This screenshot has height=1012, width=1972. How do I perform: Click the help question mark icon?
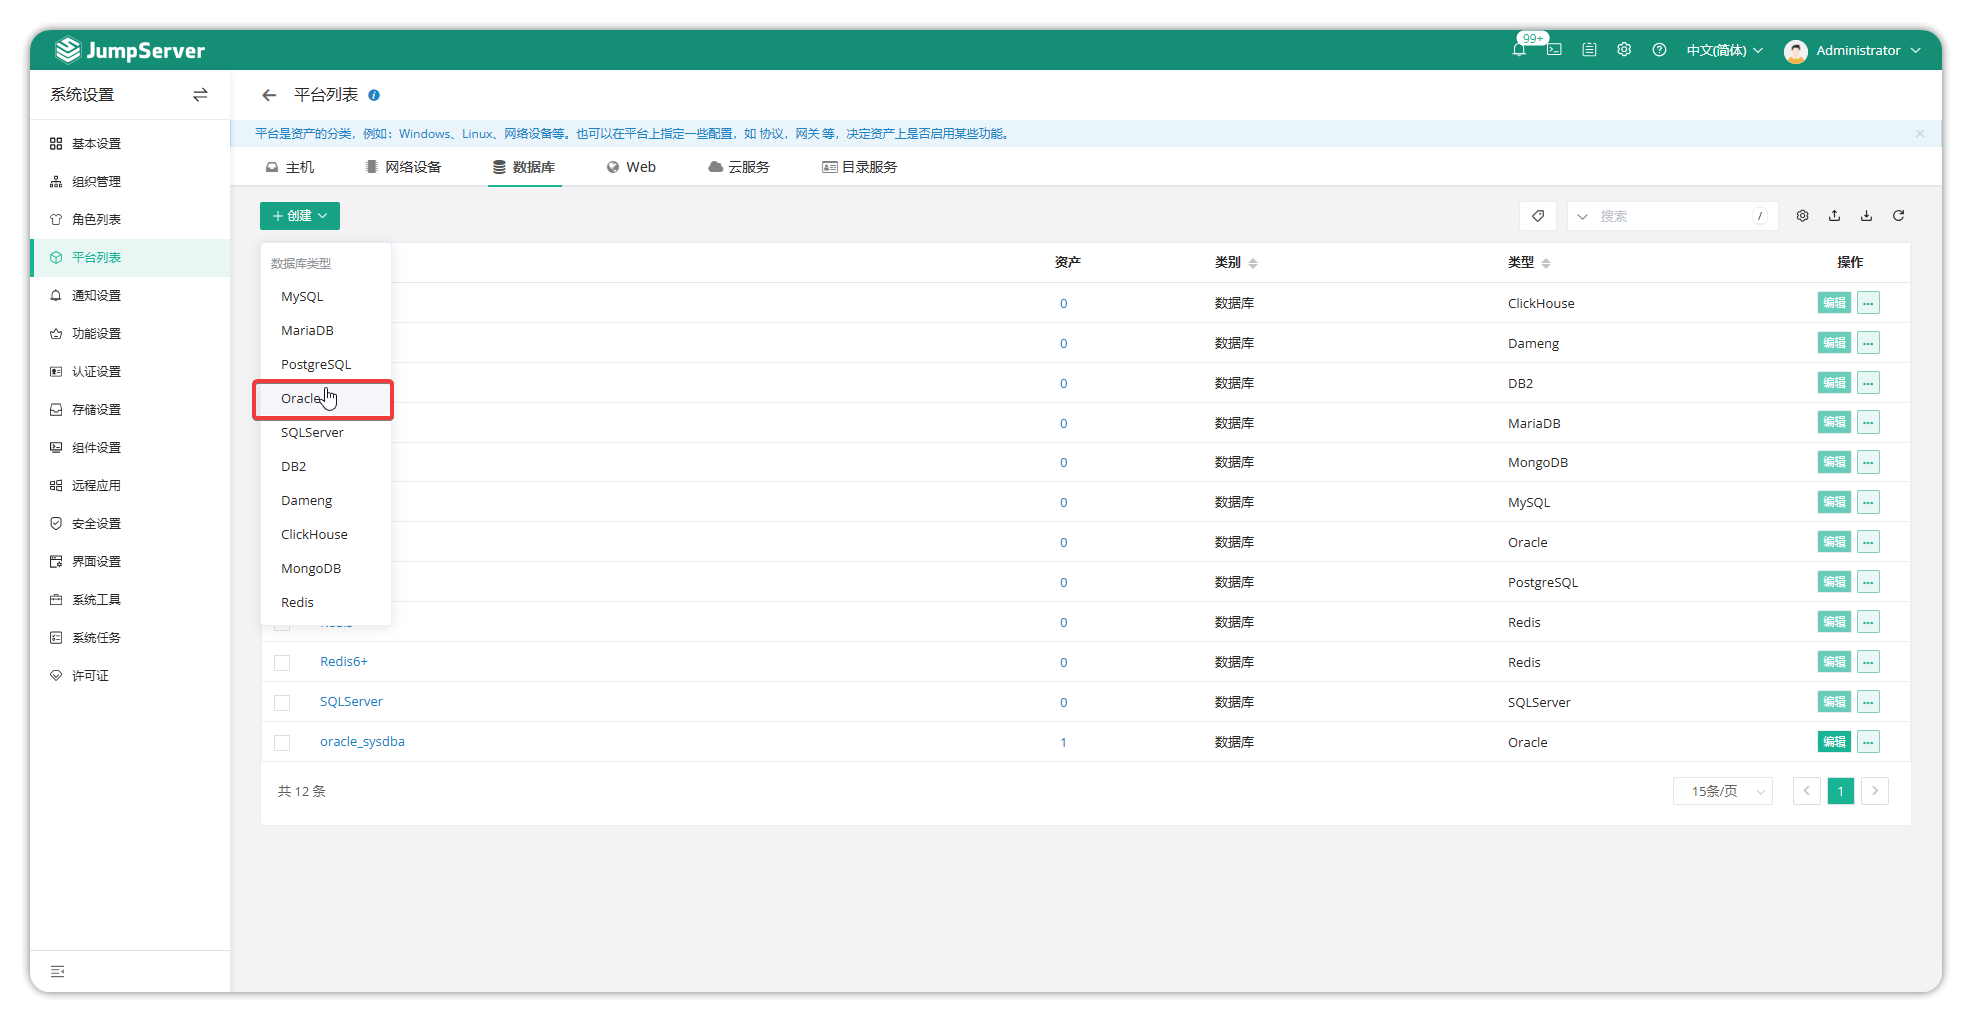[1659, 50]
